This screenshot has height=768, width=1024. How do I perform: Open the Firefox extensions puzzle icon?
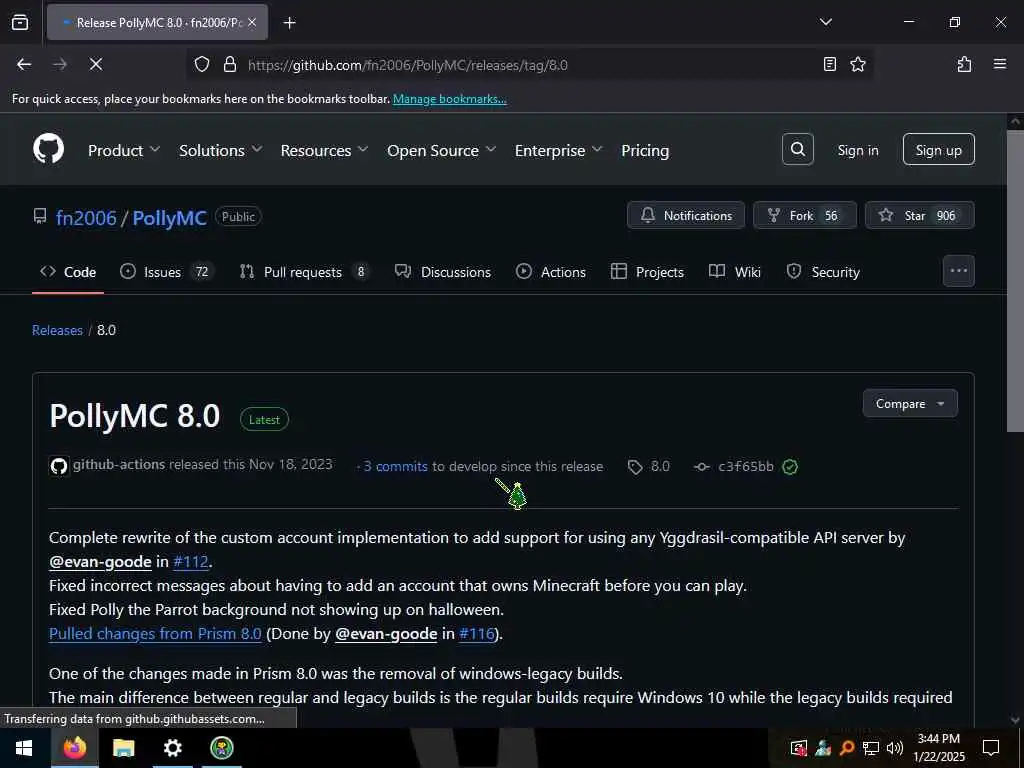point(964,64)
